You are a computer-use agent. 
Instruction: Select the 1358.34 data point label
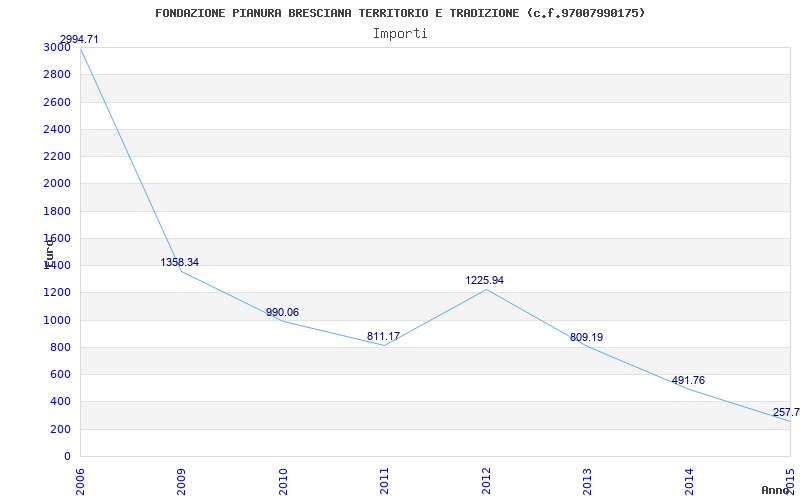(180, 262)
